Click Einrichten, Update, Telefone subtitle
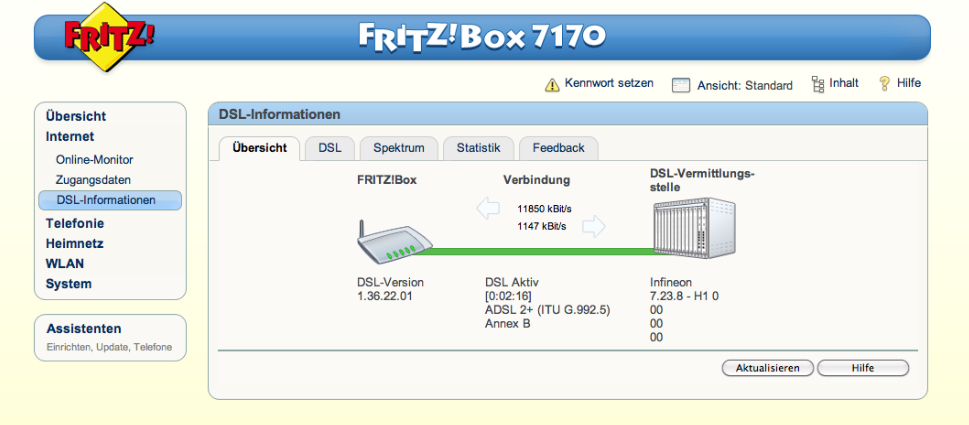969x425 pixels. click(x=109, y=347)
